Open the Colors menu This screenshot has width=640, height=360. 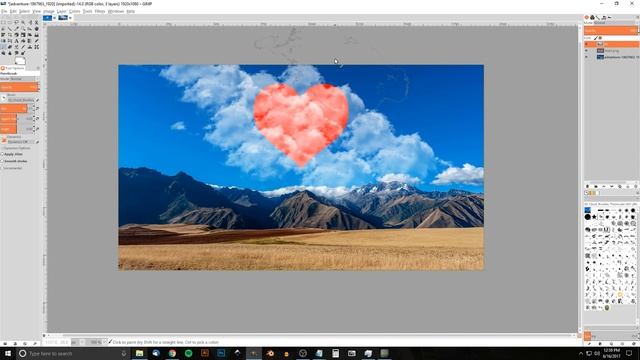74,11
